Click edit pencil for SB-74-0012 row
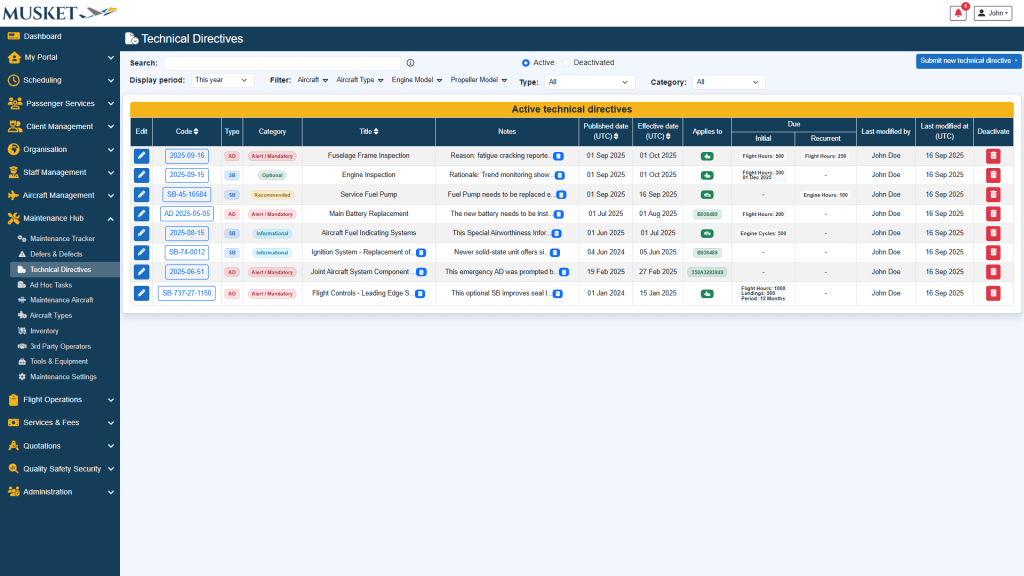This screenshot has width=1024, height=576. (x=142, y=253)
